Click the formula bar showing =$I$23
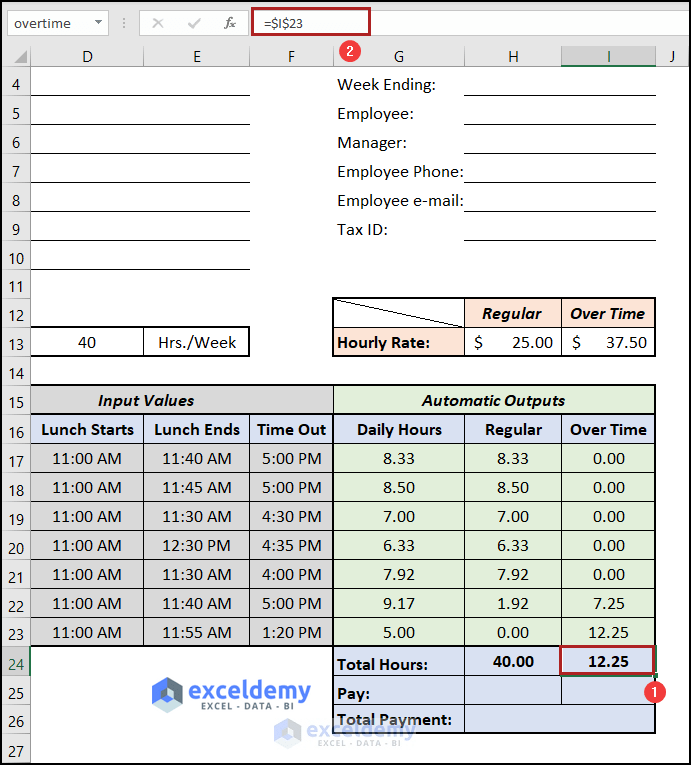Screen dimensions: 691x765 pyautogui.click(x=311, y=22)
